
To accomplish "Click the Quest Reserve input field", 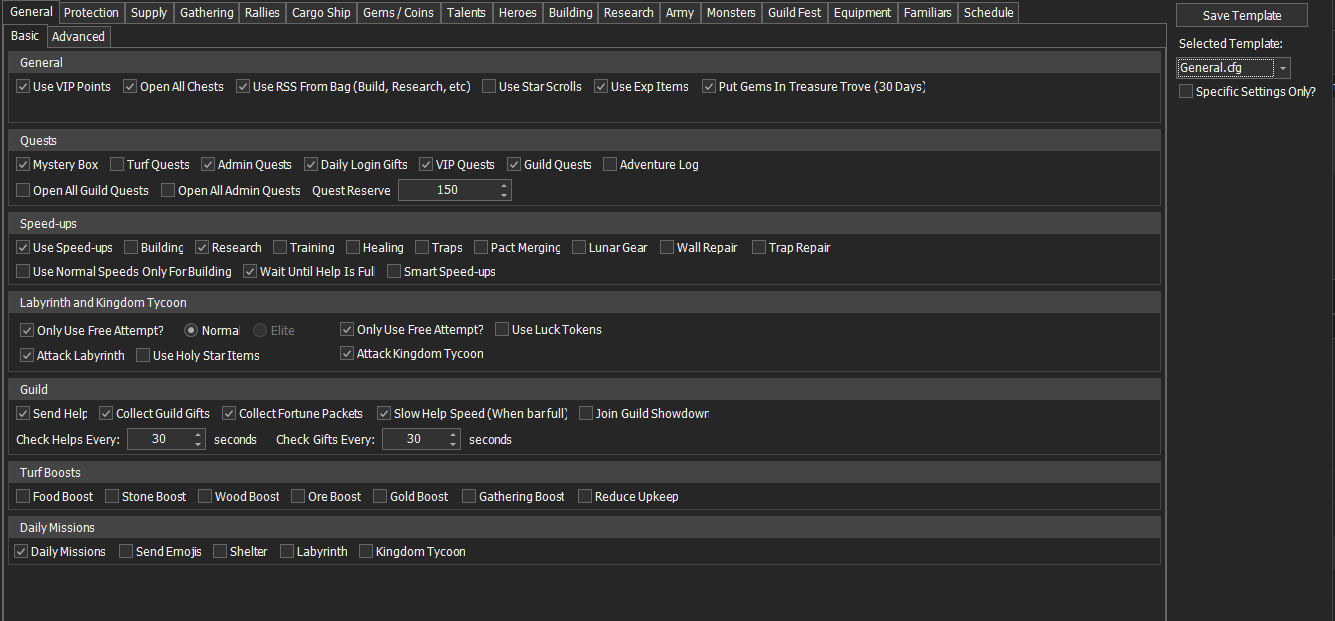I will (447, 190).
